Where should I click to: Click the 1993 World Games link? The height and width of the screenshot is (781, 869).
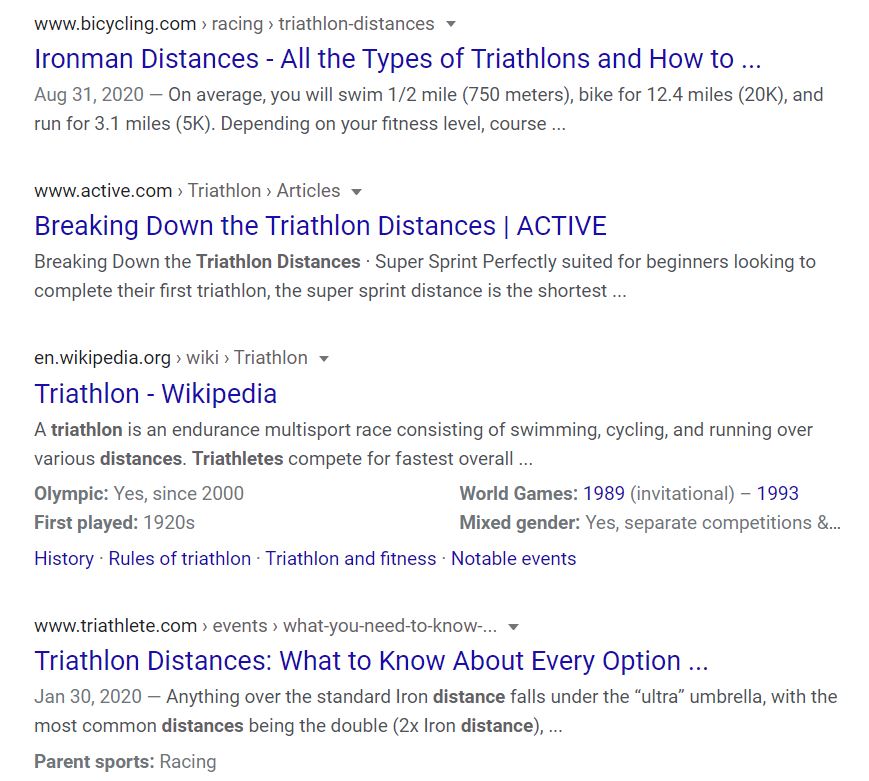point(778,493)
